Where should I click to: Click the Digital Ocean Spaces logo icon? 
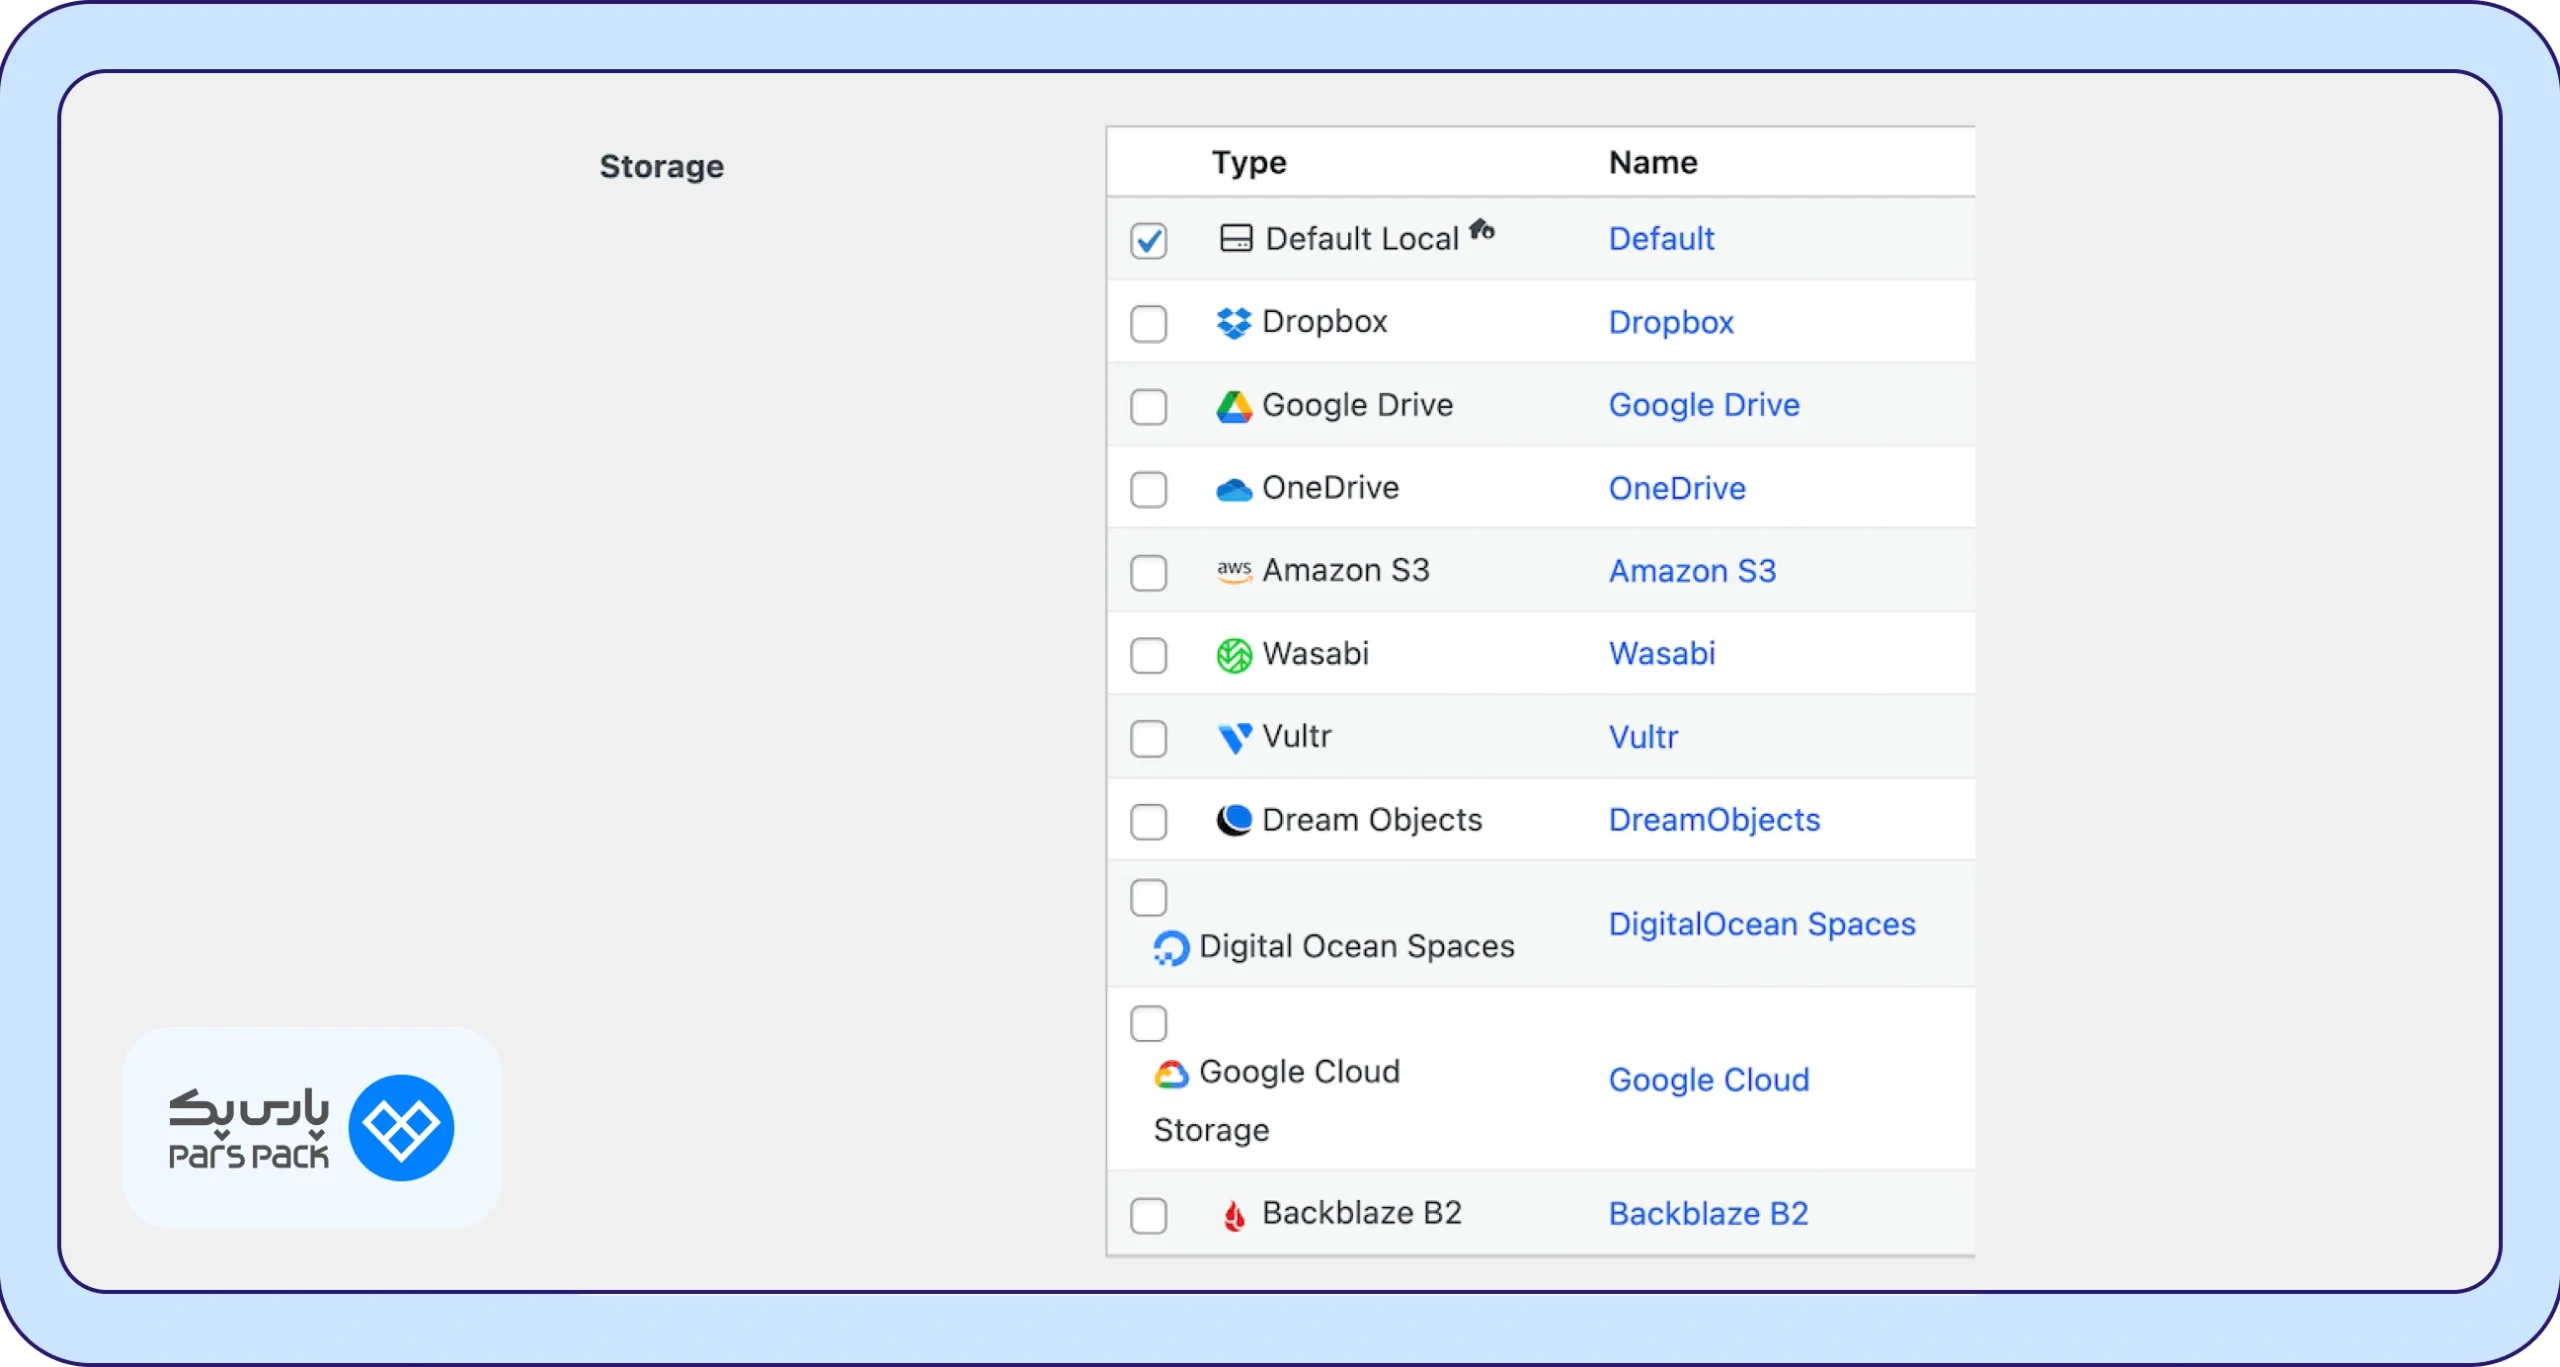click(1171, 948)
